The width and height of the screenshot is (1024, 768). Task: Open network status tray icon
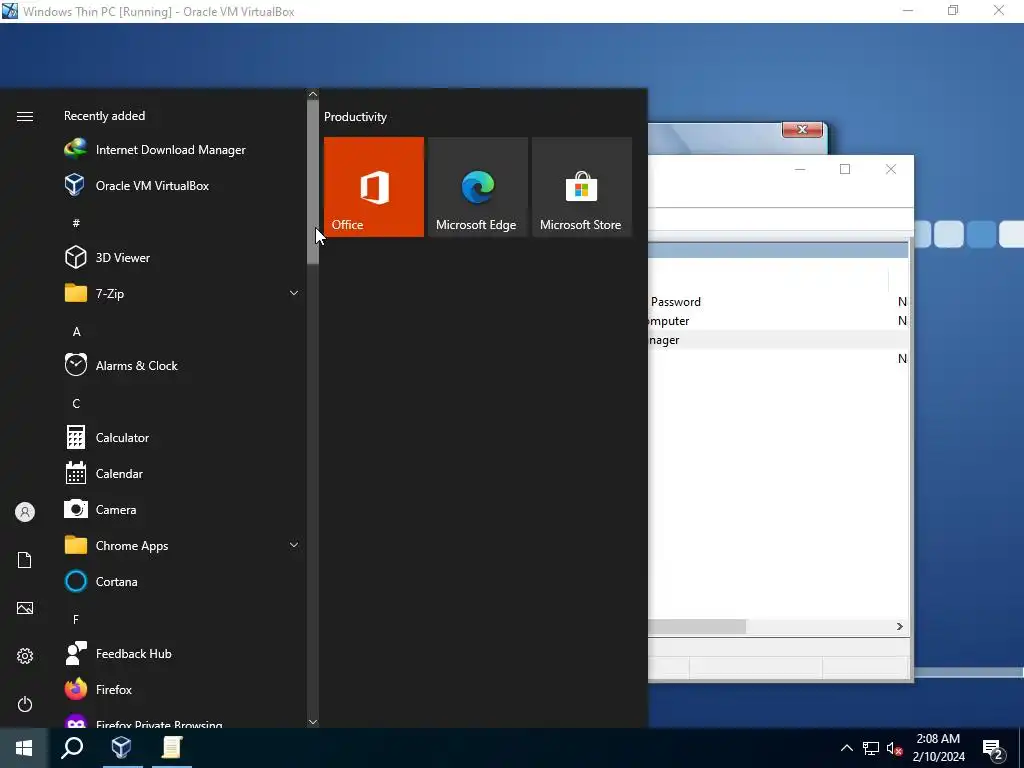click(871, 748)
